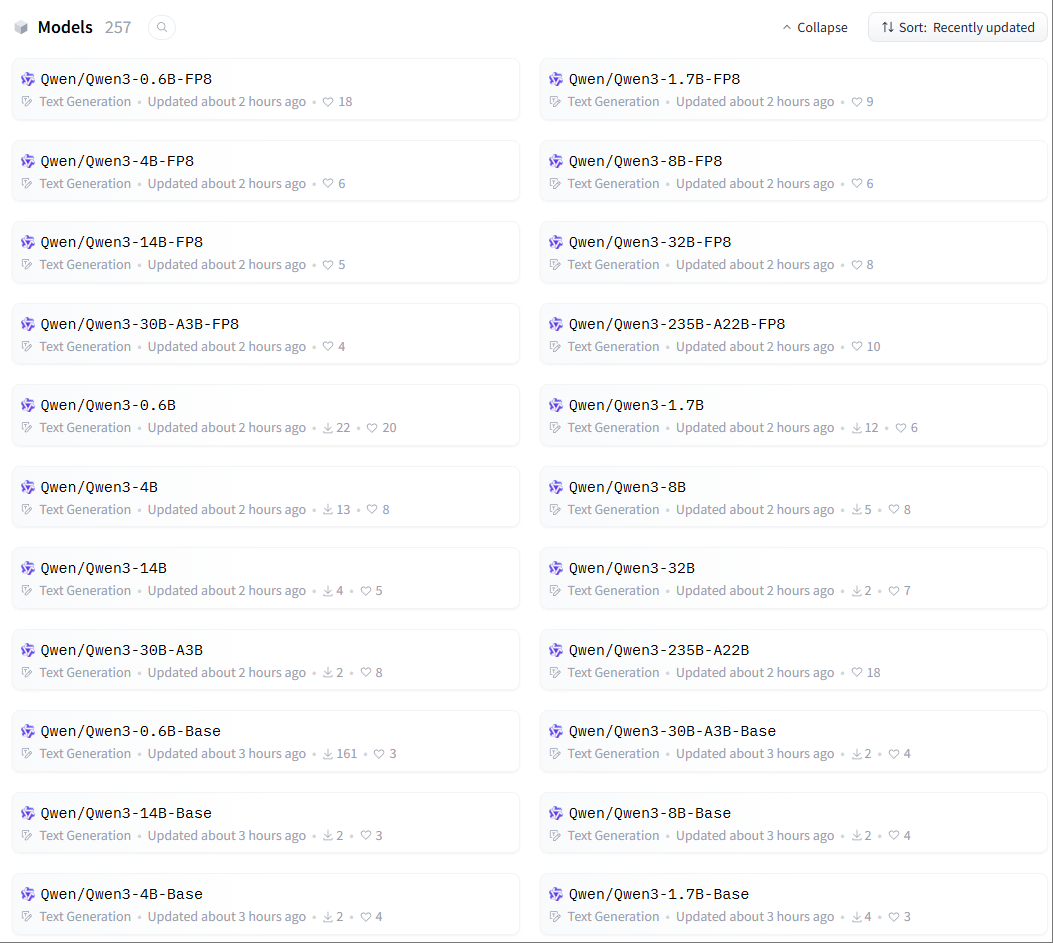Click the Qwen logo icon beside Qwen3-14B

coord(28,569)
